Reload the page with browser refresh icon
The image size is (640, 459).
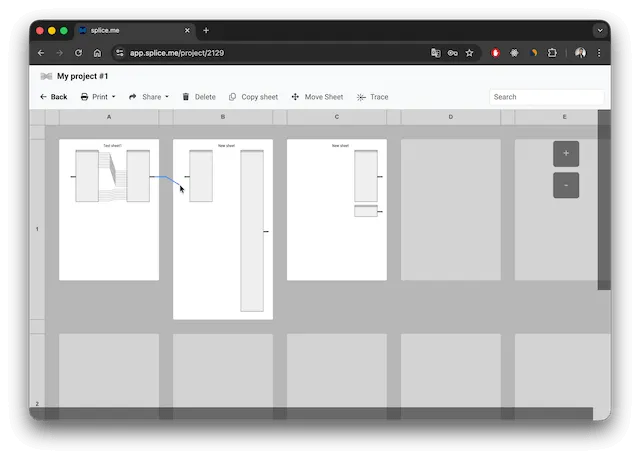[x=78, y=53]
